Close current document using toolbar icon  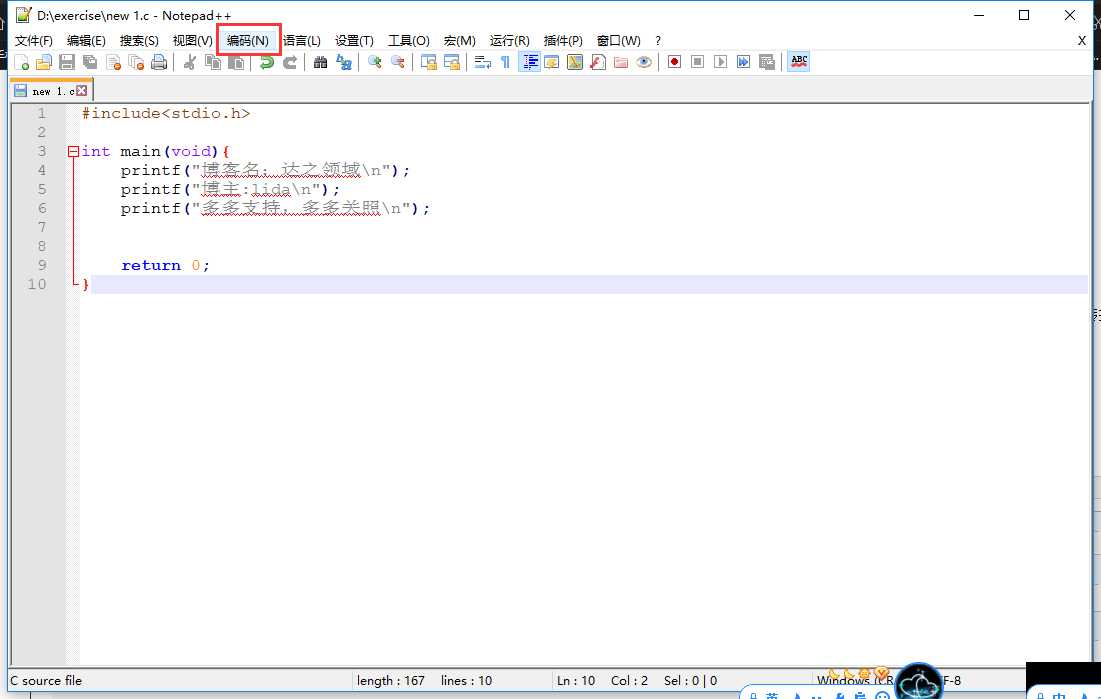113,63
